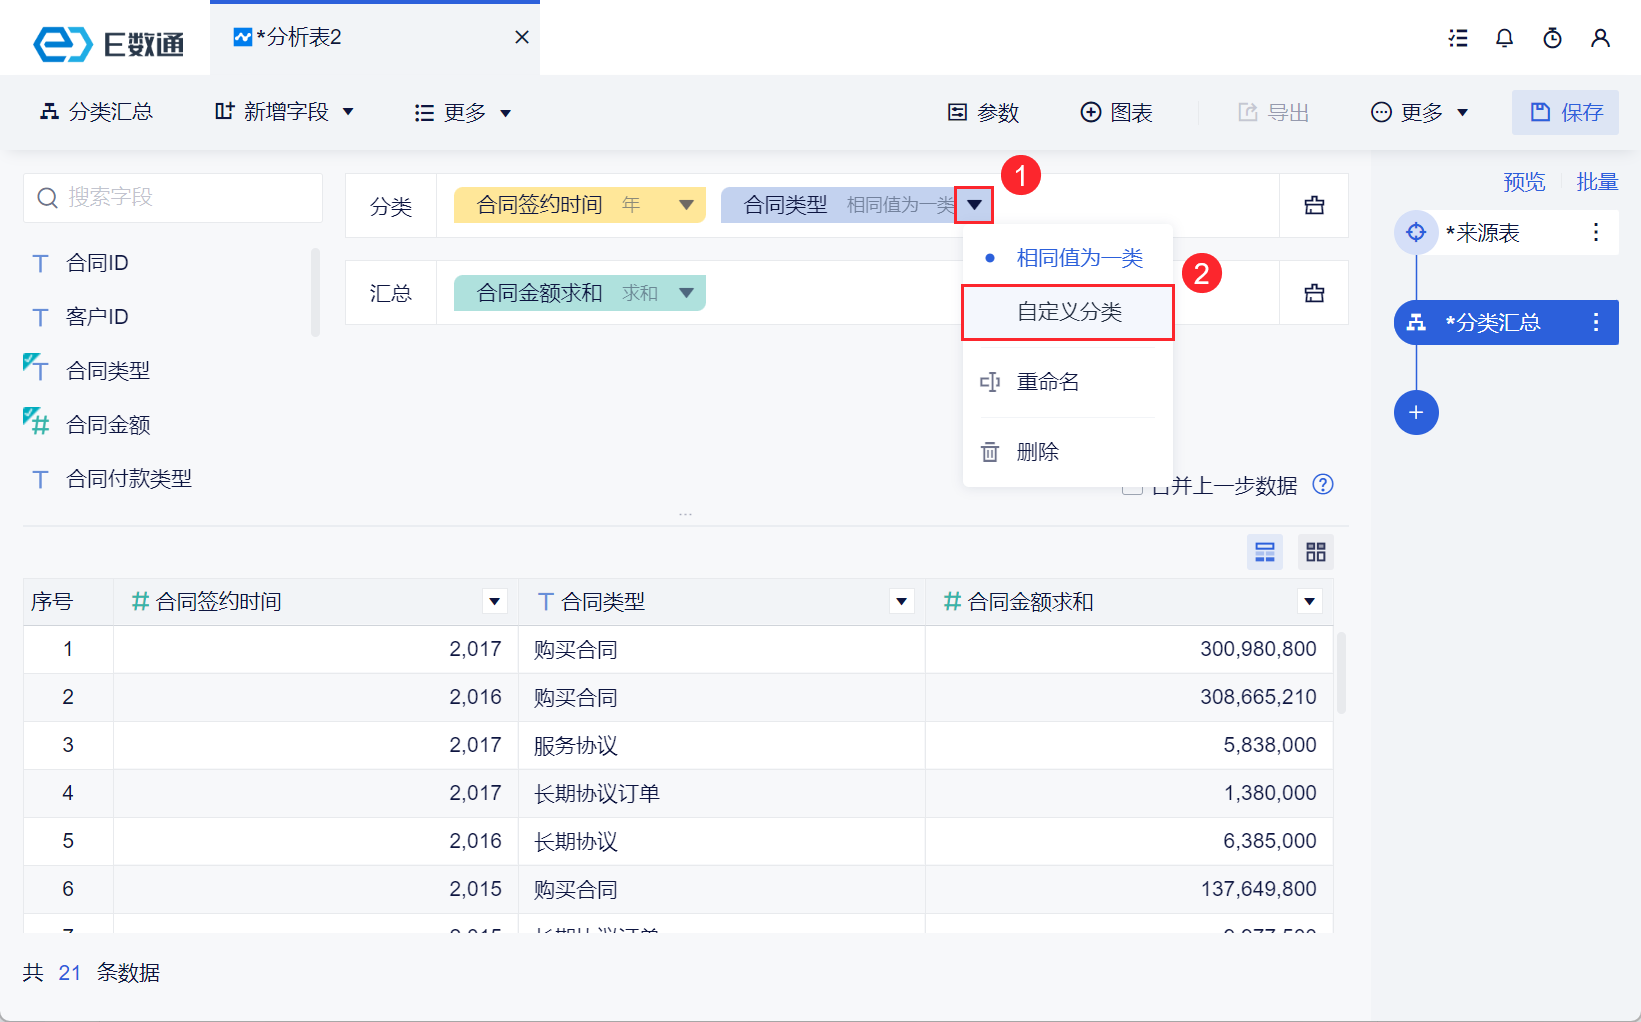Click the task list icon in header
Image resolution: width=1641 pixels, height=1022 pixels.
click(1458, 38)
